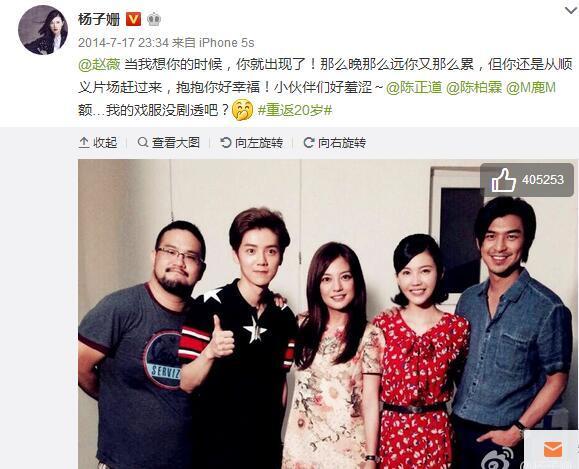The image size is (579, 469).
Task: Click the @M鹿M mention link
Action: [531, 88]
